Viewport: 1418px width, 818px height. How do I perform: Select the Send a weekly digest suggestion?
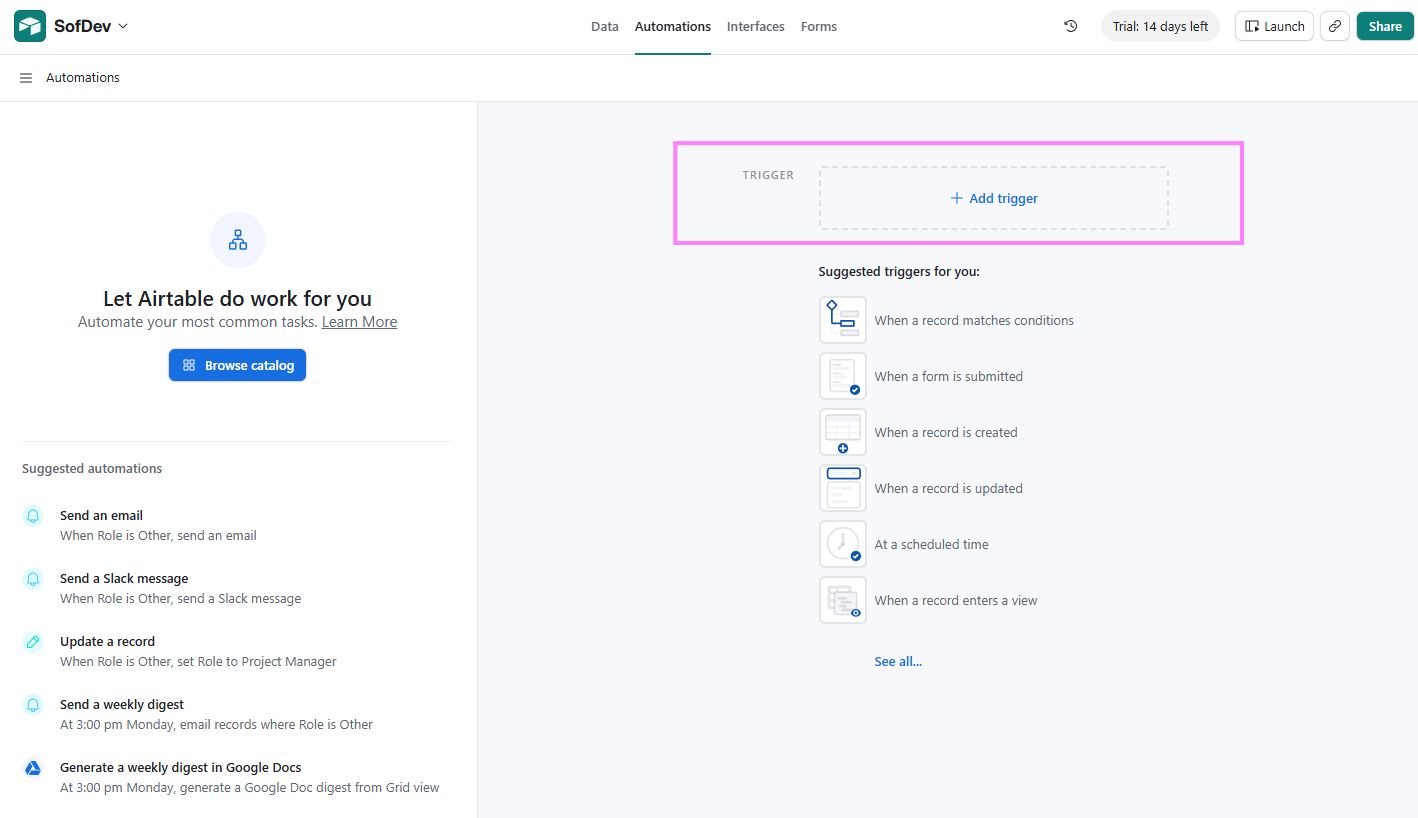pos(122,705)
